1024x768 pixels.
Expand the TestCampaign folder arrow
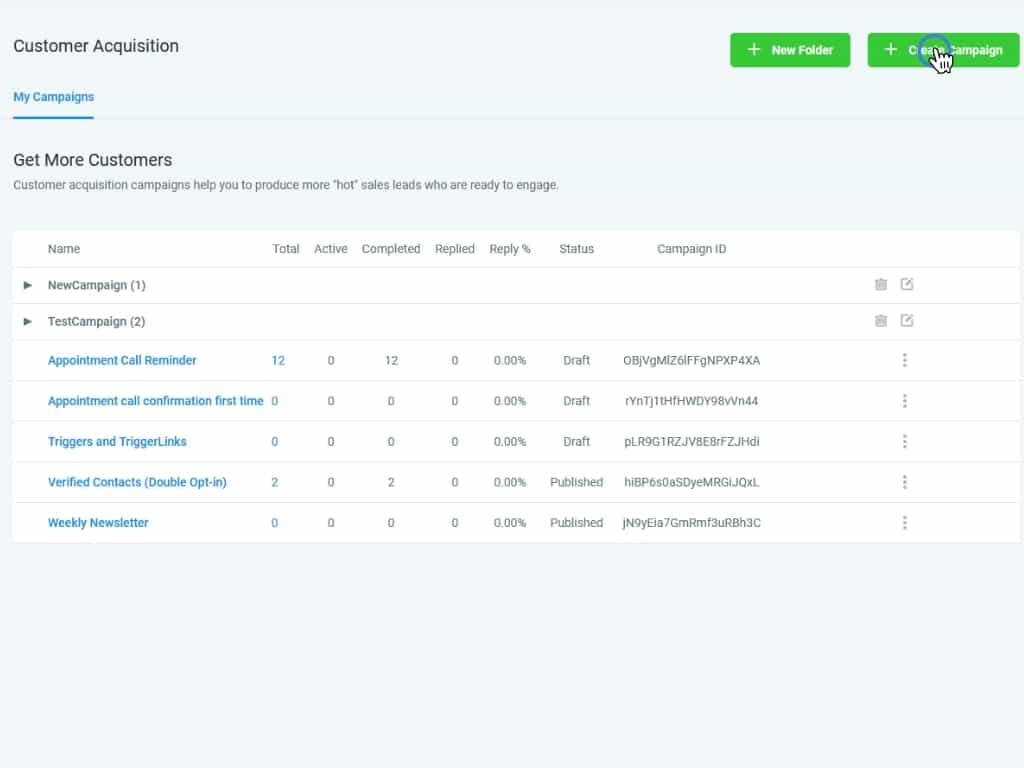tap(28, 321)
